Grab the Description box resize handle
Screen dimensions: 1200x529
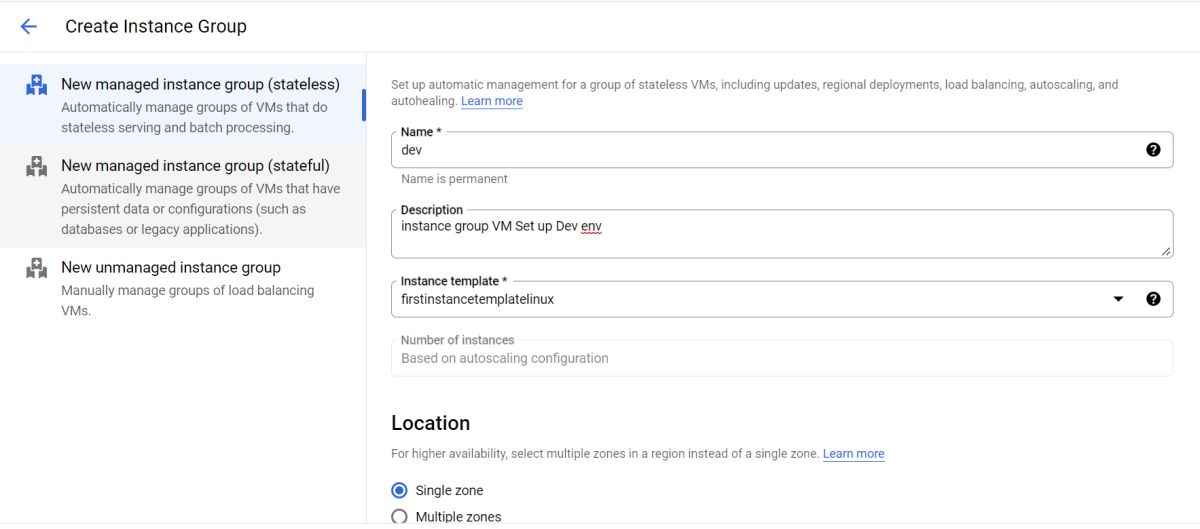1166,251
